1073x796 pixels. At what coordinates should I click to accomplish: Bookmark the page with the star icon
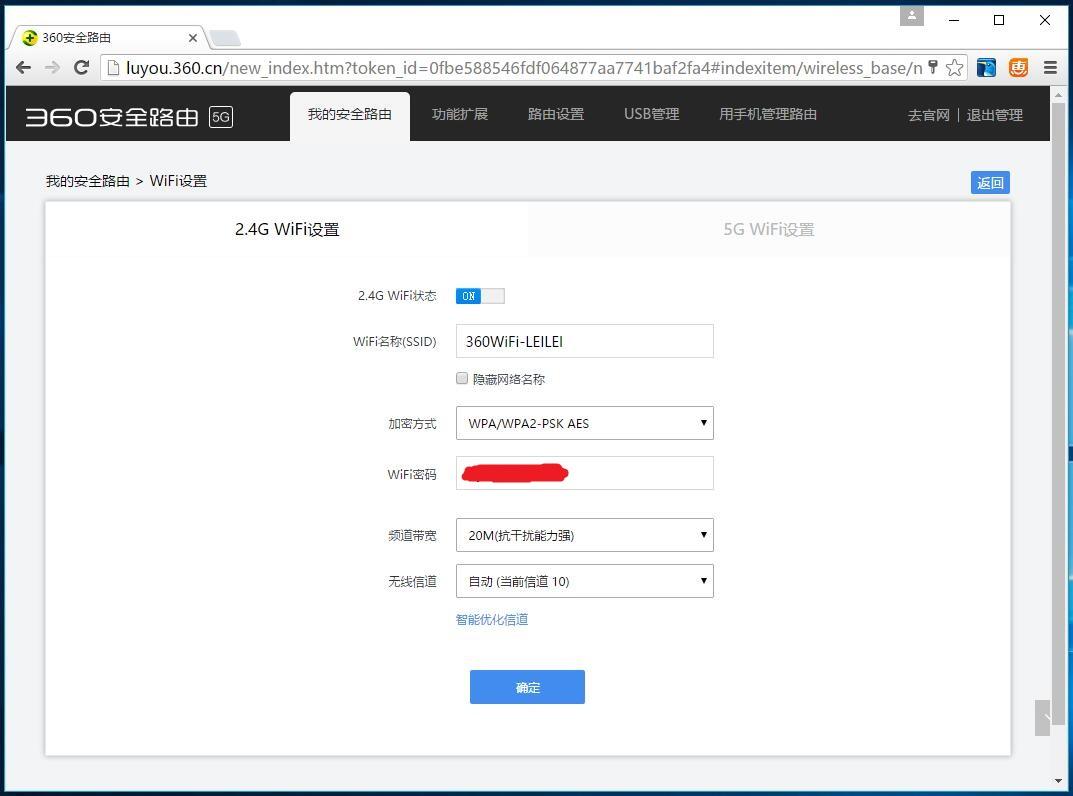[954, 67]
